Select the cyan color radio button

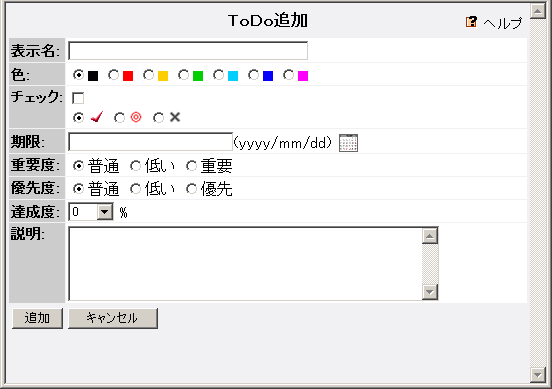pyautogui.click(x=218, y=75)
